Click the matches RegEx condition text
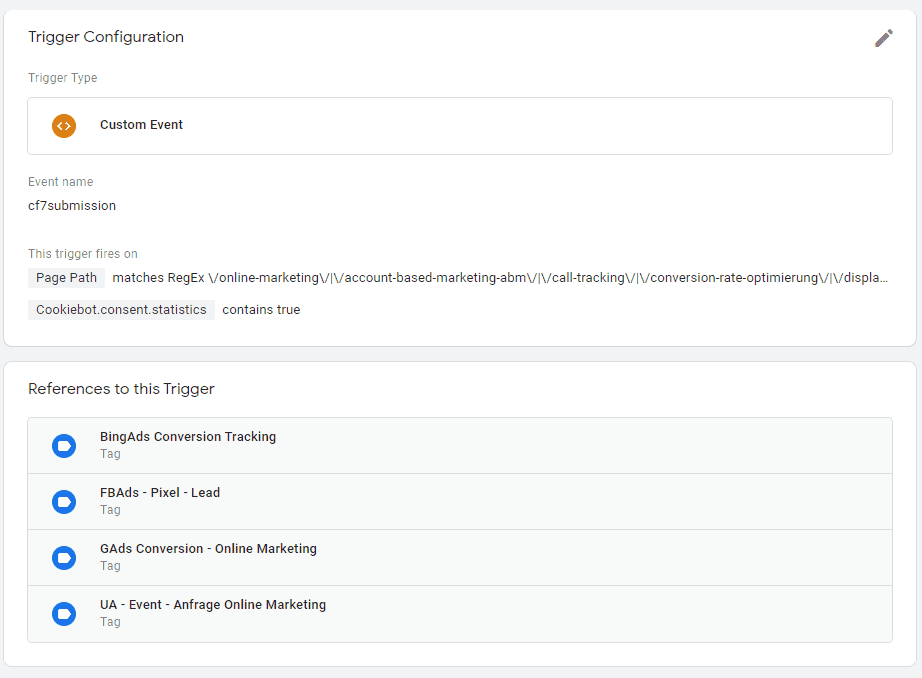 pos(500,278)
